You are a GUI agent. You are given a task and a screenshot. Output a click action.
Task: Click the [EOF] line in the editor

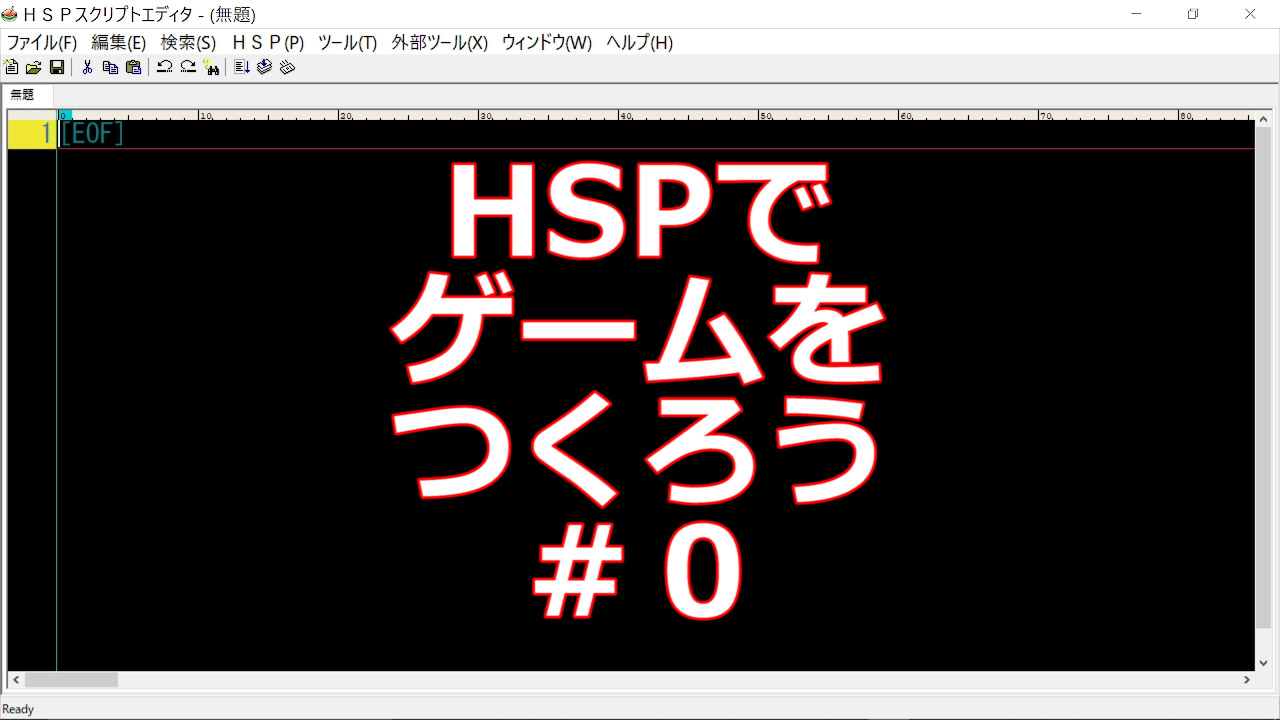point(92,133)
